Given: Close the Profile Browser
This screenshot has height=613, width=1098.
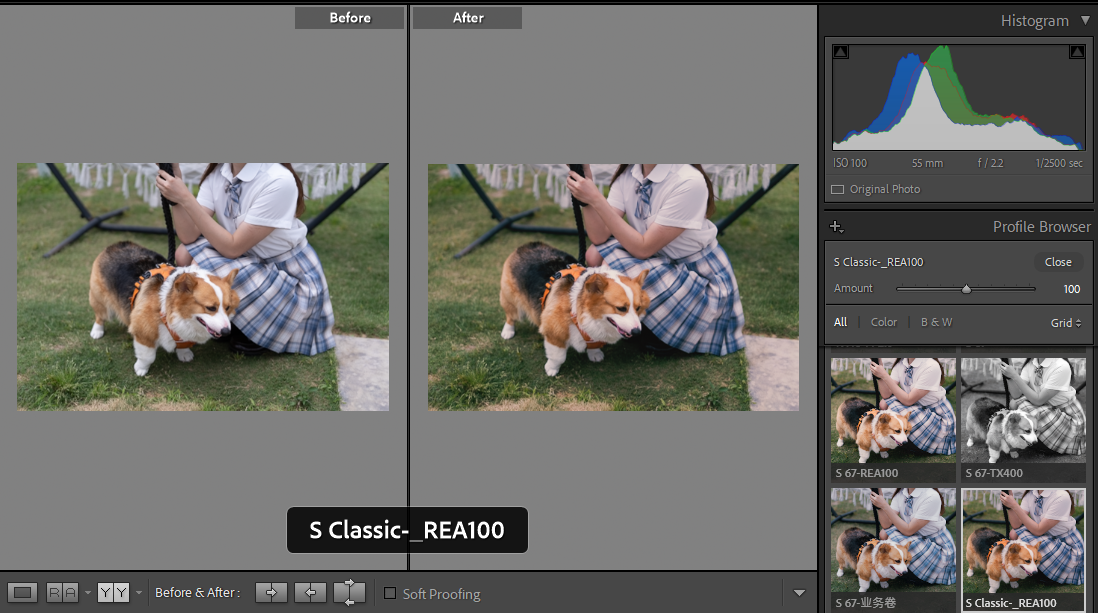Looking at the screenshot, I should click(1058, 262).
